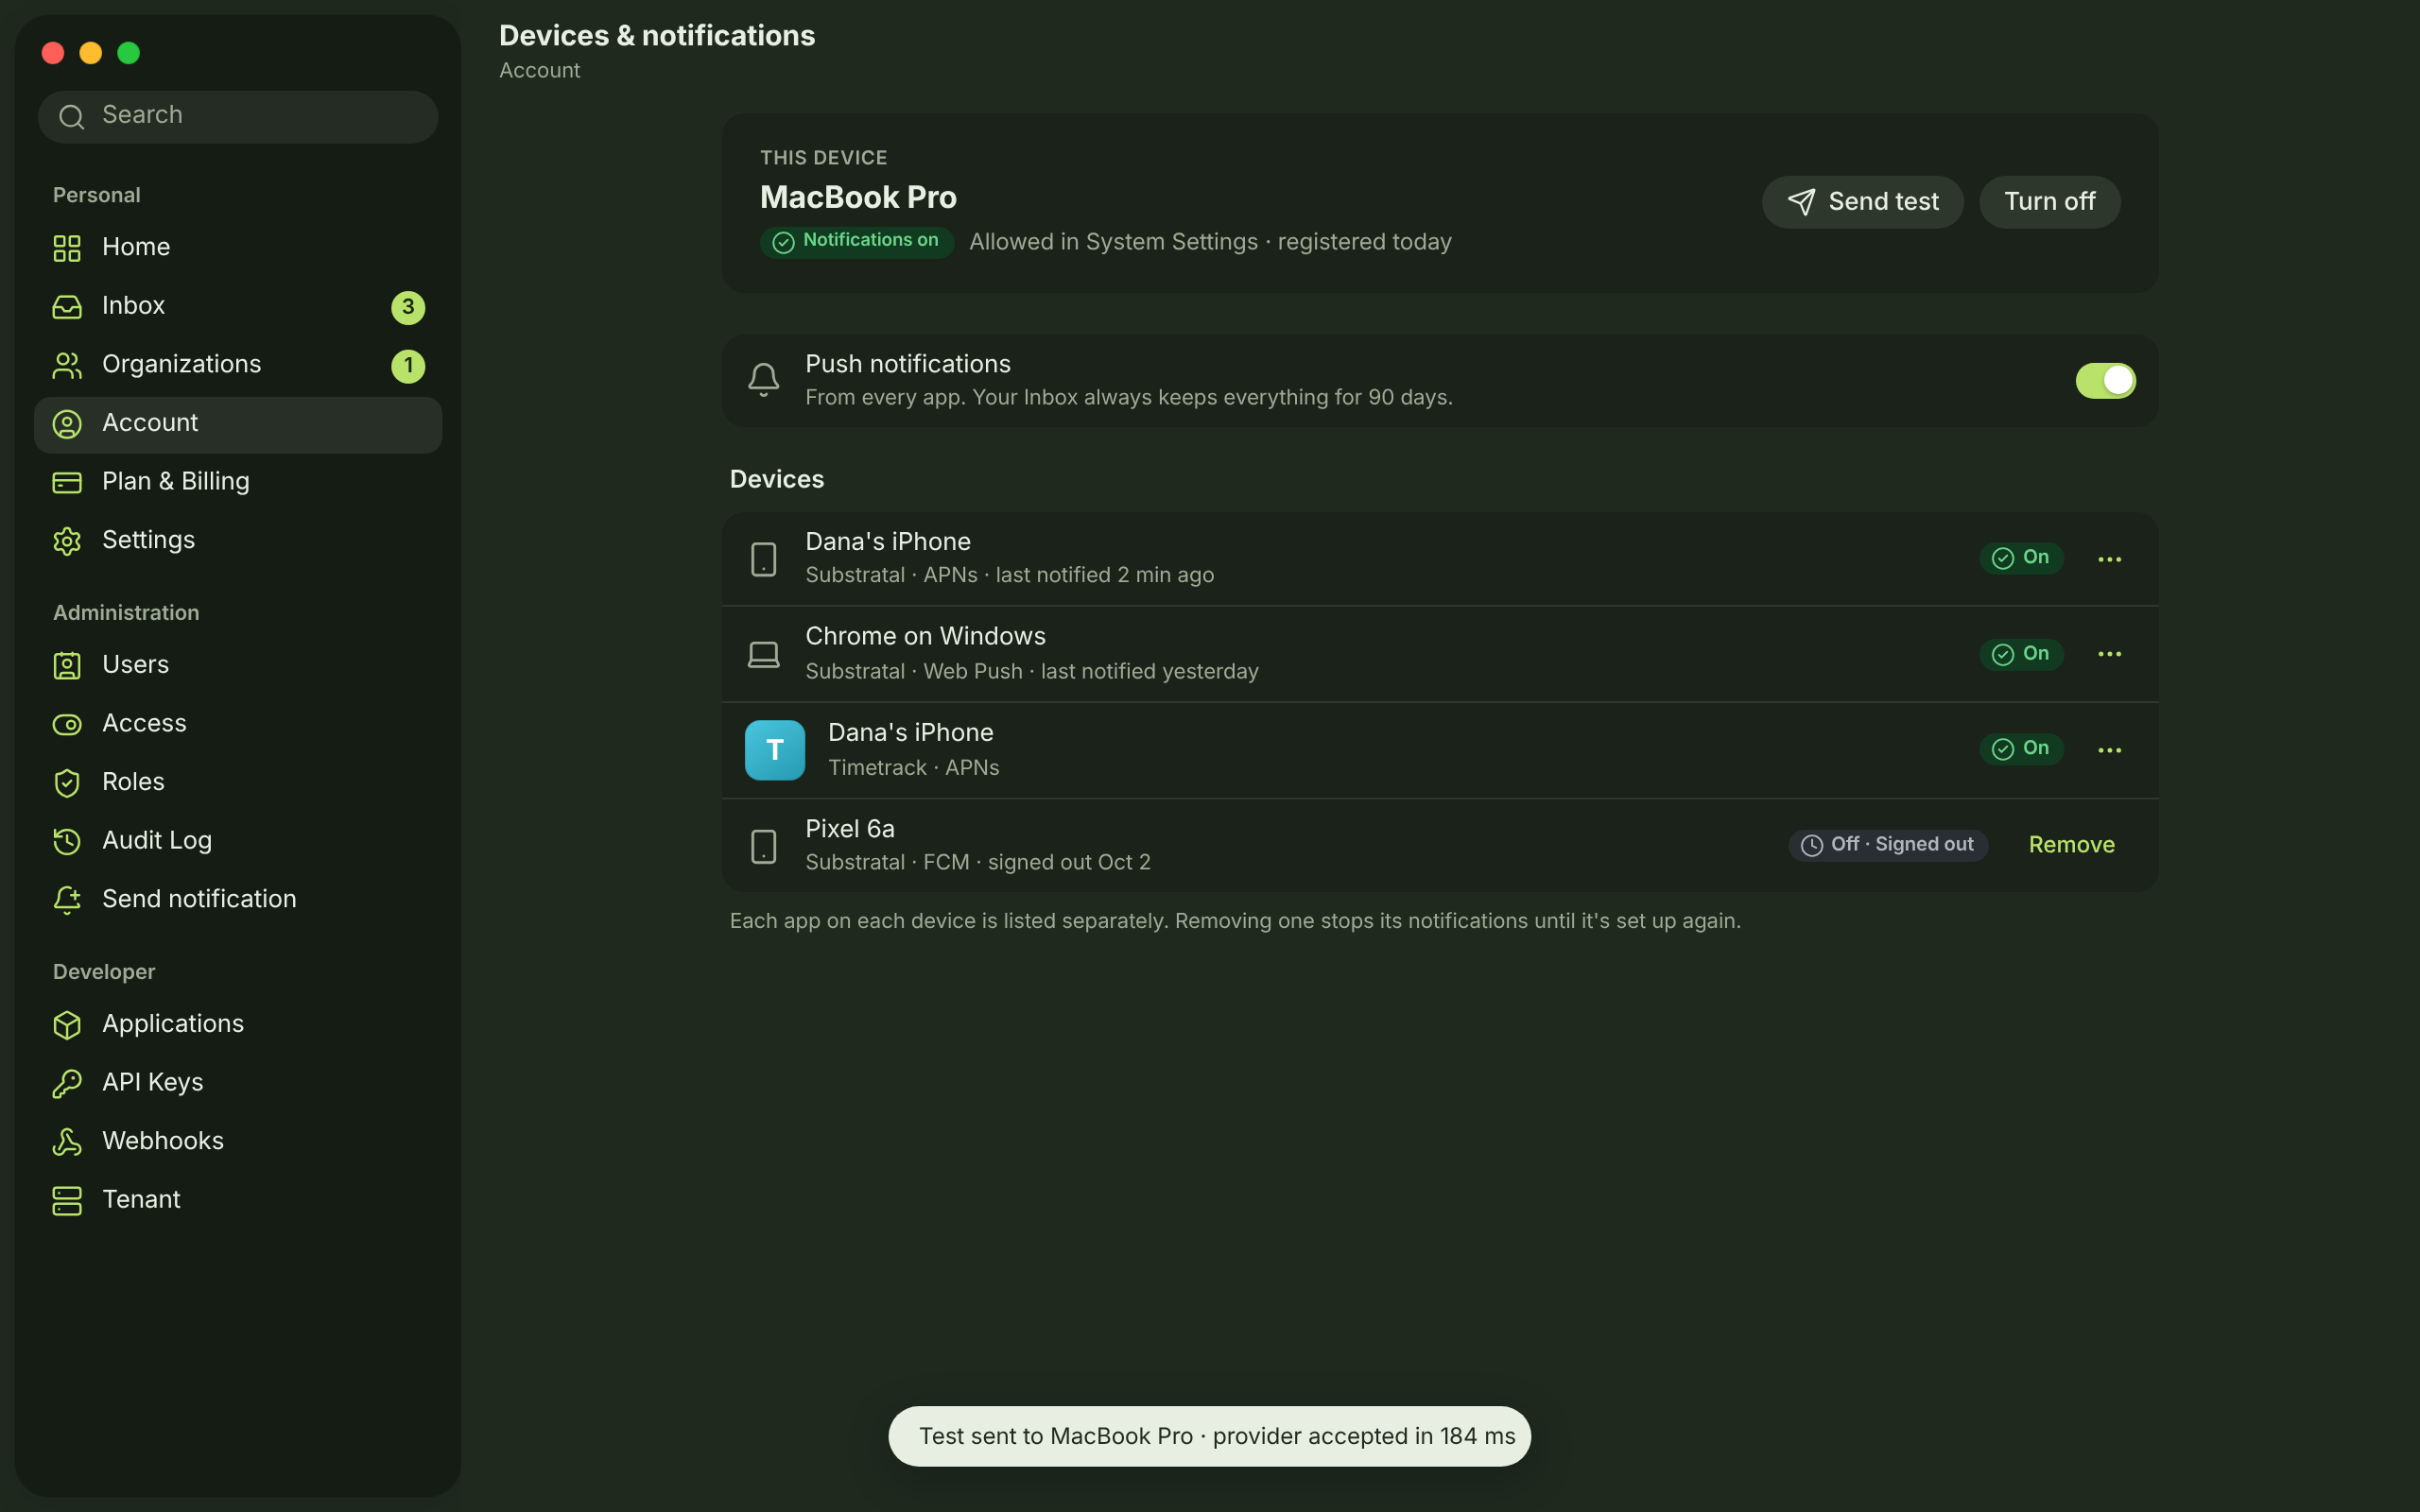The width and height of the screenshot is (2420, 1512).
Task: Click the Tenant server icon
Action: point(67,1200)
